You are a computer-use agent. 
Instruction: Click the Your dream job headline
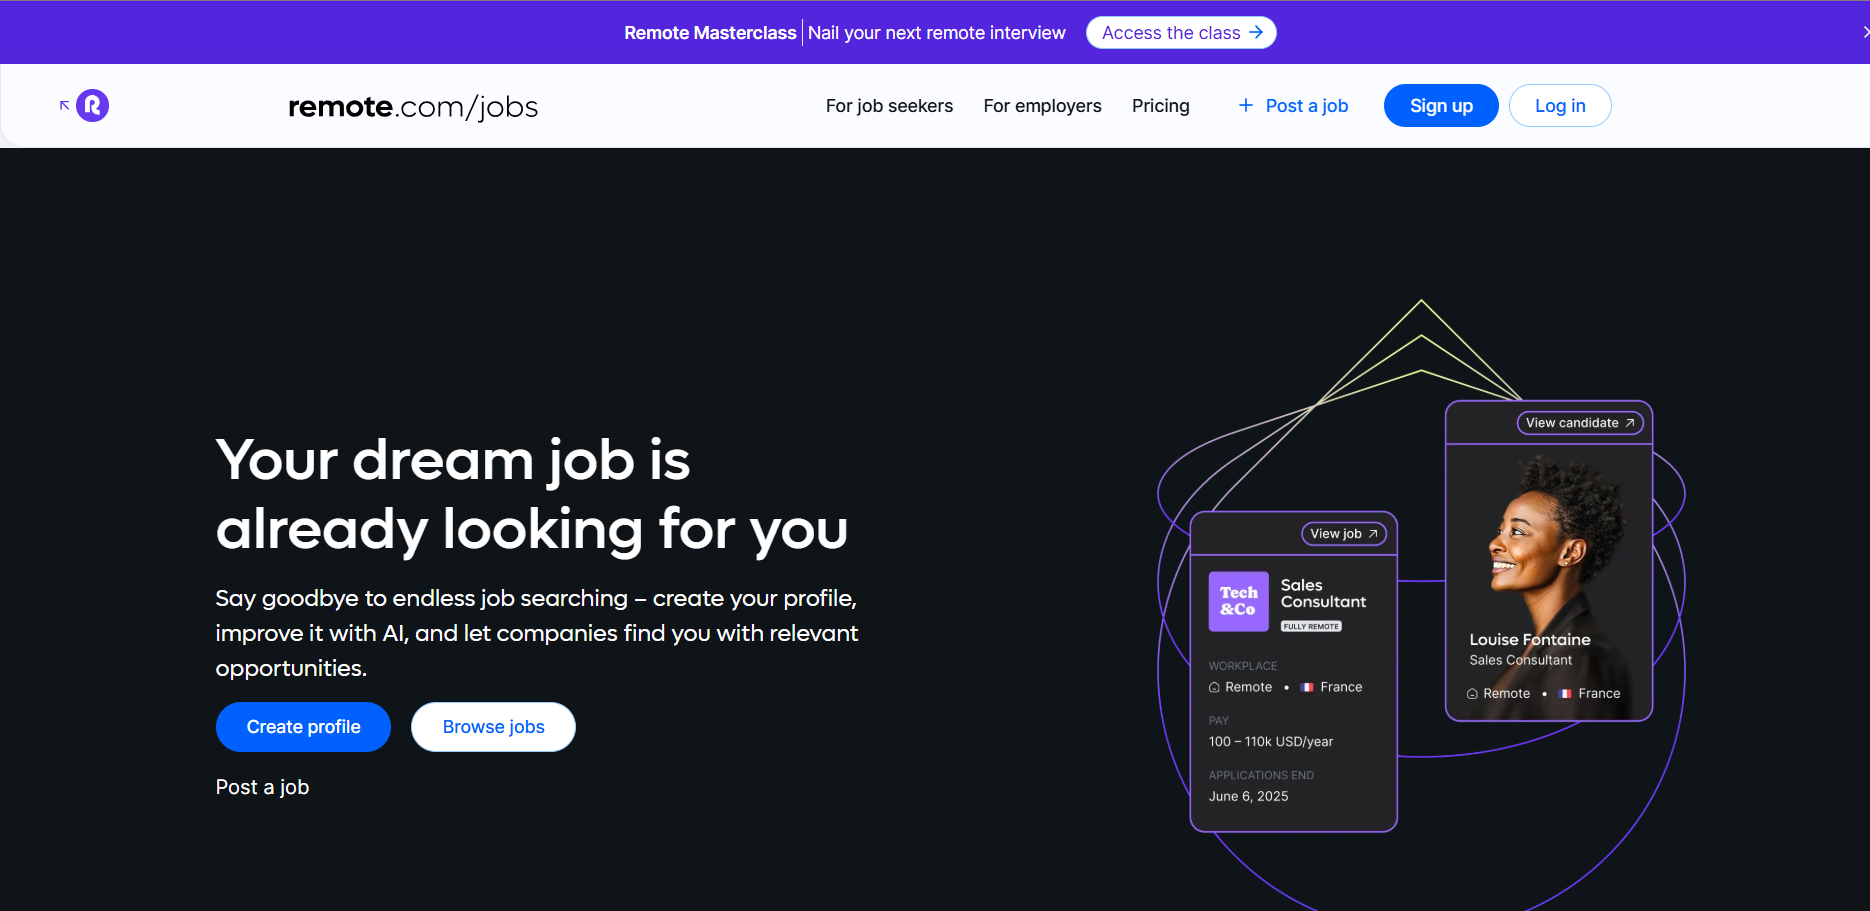[532, 494]
